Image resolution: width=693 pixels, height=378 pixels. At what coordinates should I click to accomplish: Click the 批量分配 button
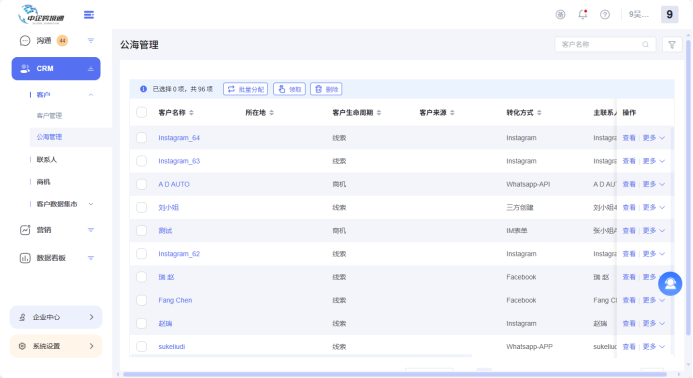click(x=246, y=89)
